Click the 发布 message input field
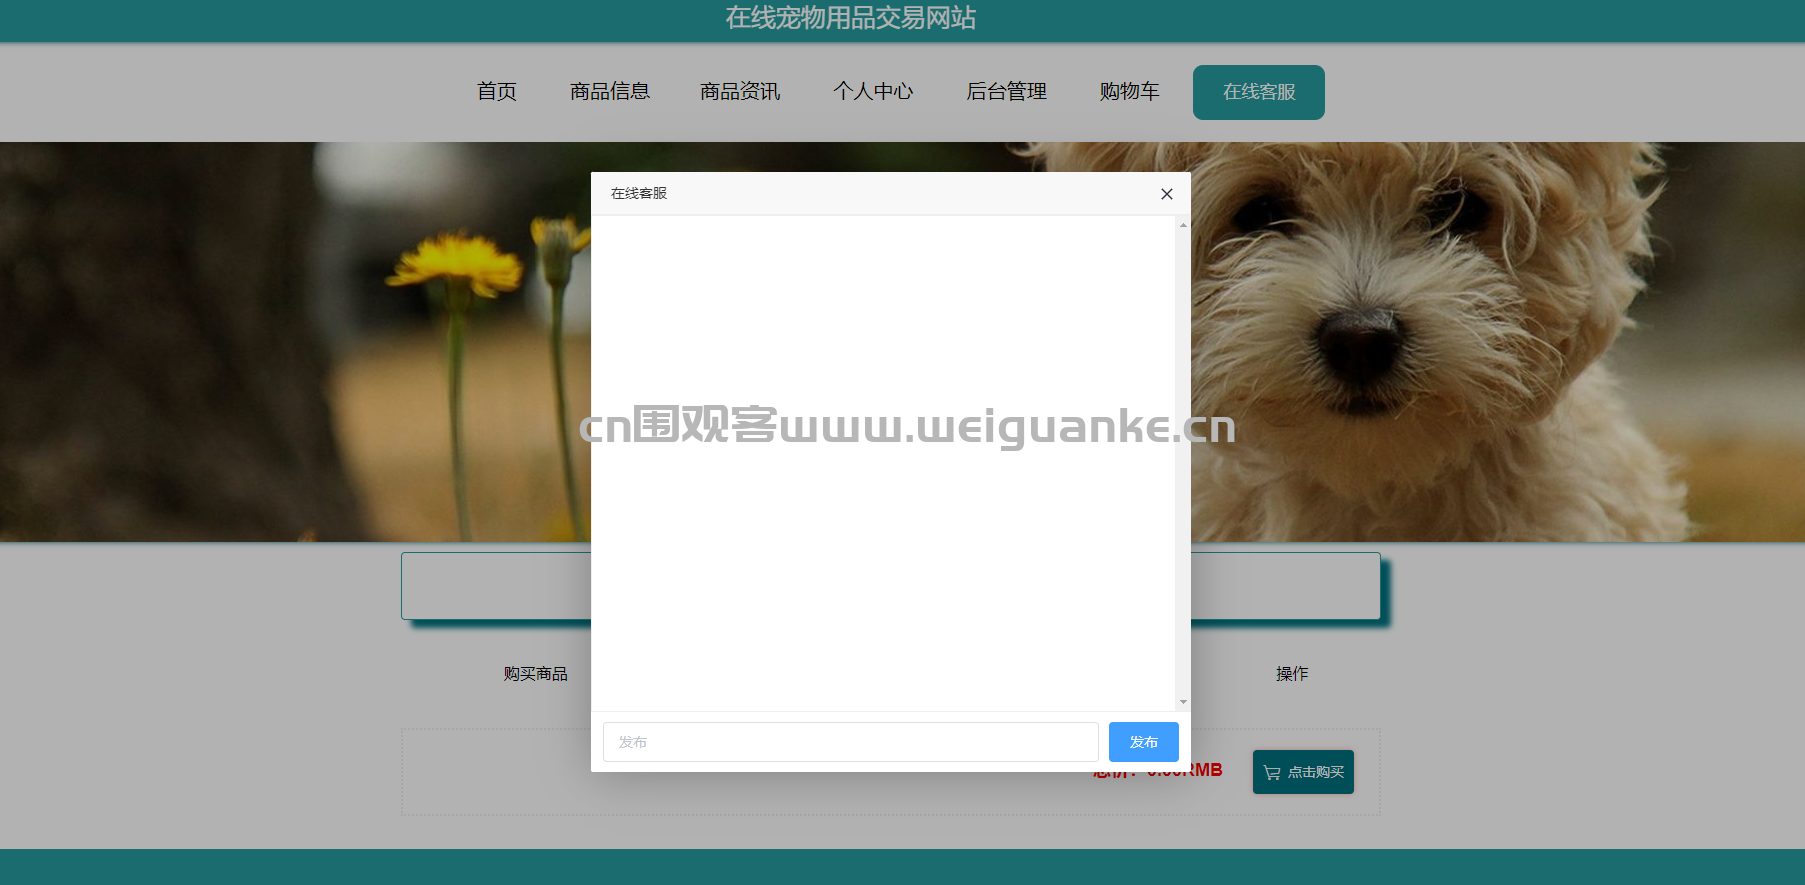The image size is (1805, 885). coord(850,742)
